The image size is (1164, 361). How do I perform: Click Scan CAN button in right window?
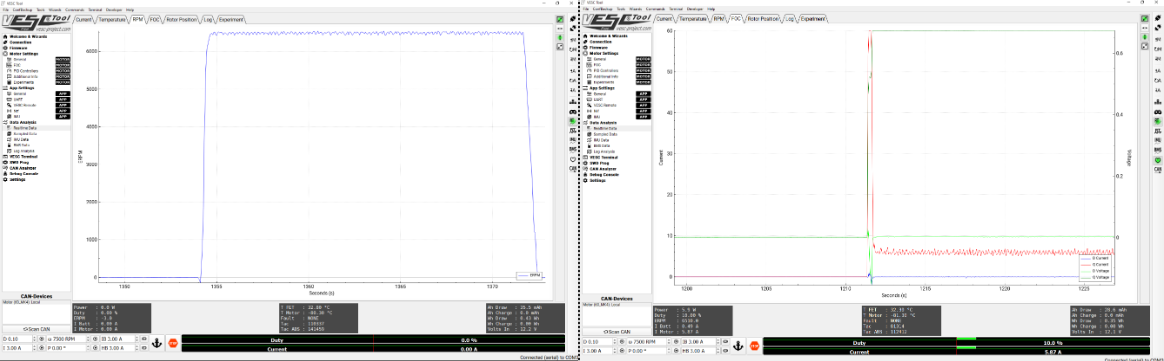click(617, 332)
